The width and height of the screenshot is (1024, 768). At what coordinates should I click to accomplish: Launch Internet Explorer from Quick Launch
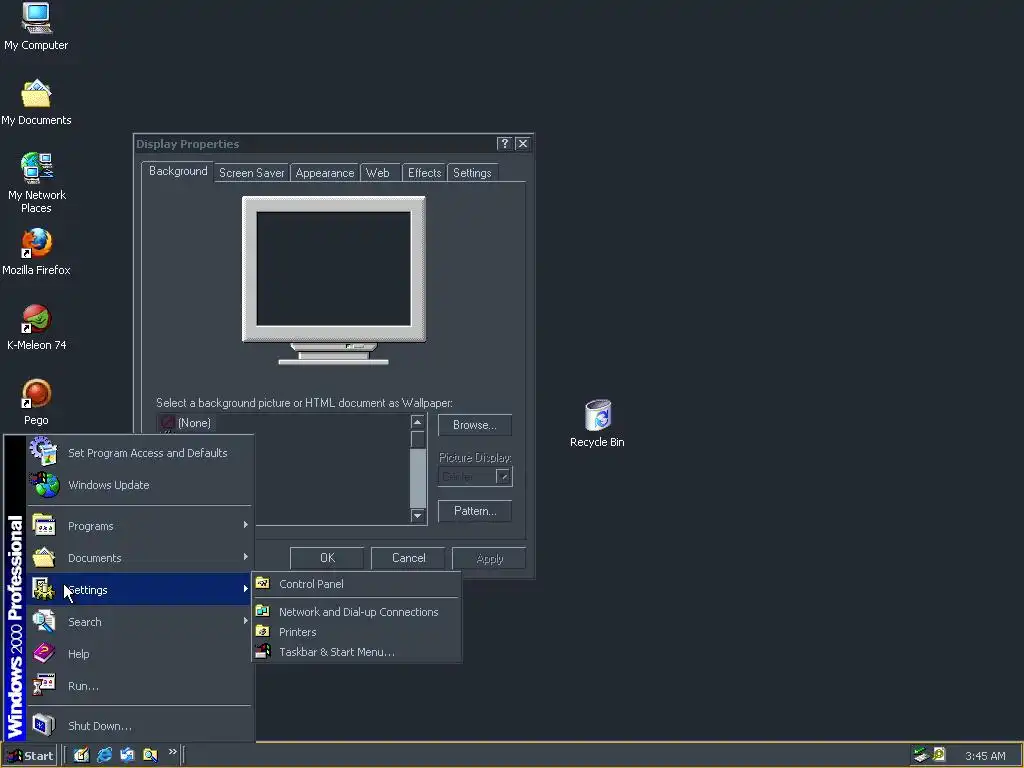point(104,755)
